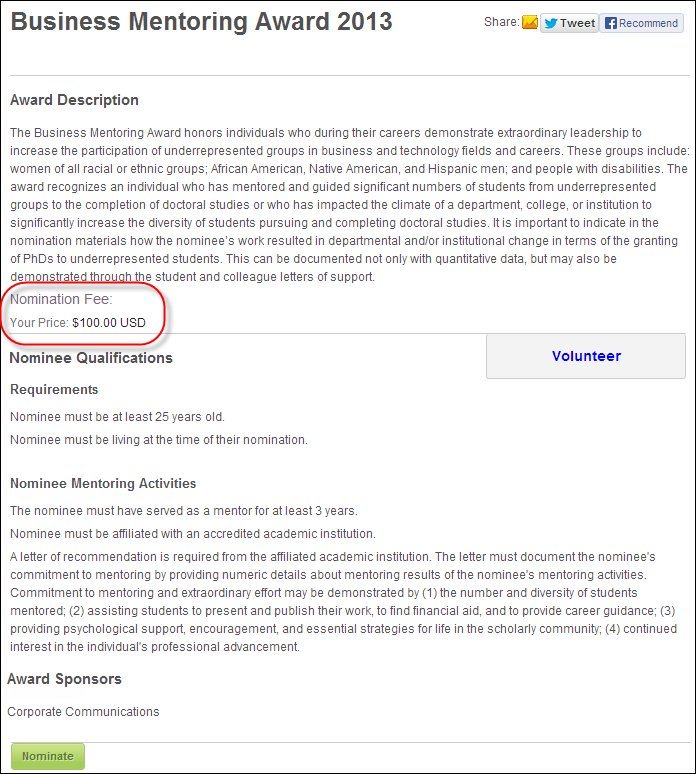Select the $100.00 USD price value
Image resolution: width=696 pixels, height=774 pixels.
[109, 323]
